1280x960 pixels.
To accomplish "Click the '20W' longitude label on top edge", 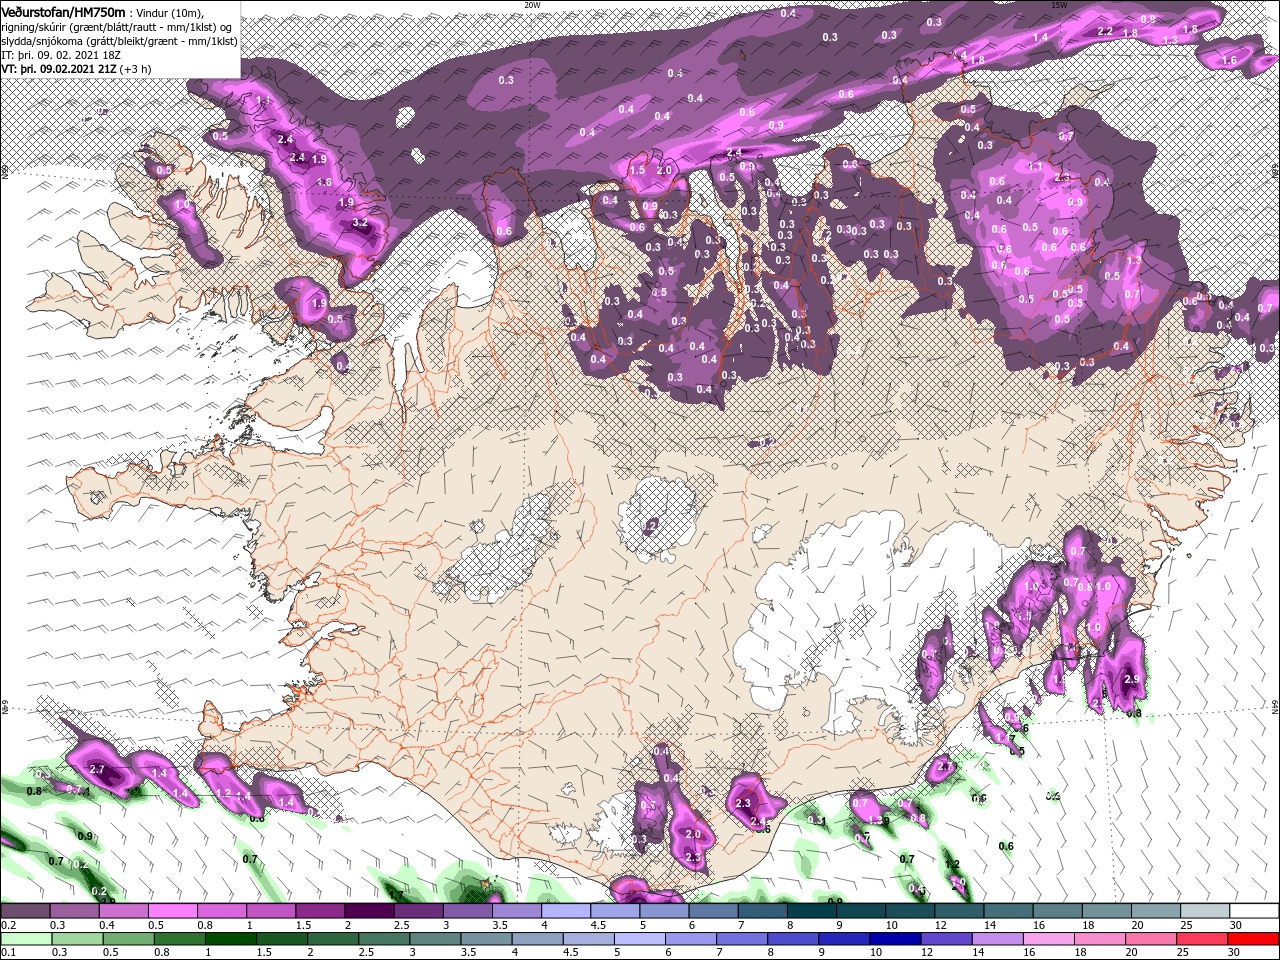I will coord(533,5).
